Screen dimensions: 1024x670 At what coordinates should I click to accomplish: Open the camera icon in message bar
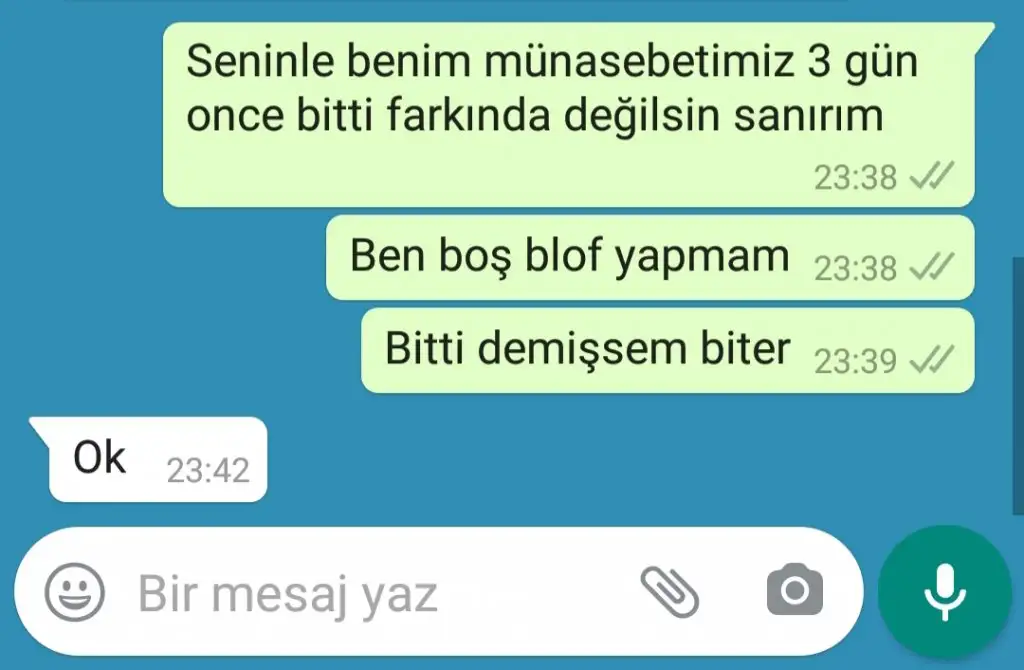coord(794,590)
